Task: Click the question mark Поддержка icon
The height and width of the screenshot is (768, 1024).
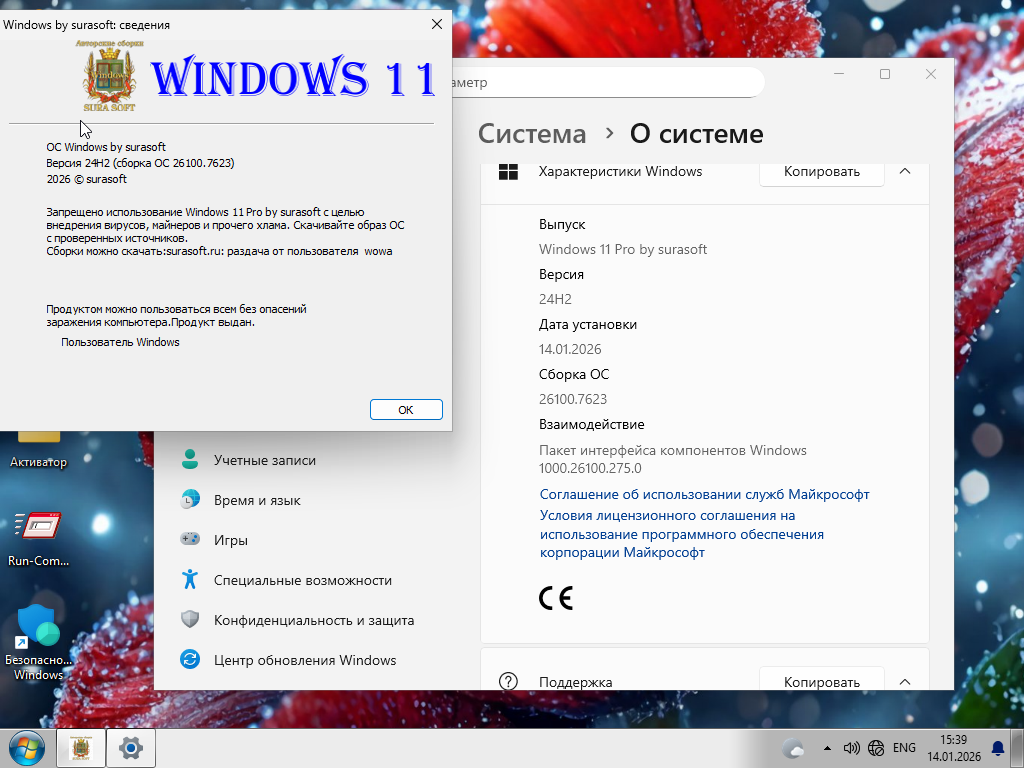Action: [x=508, y=681]
